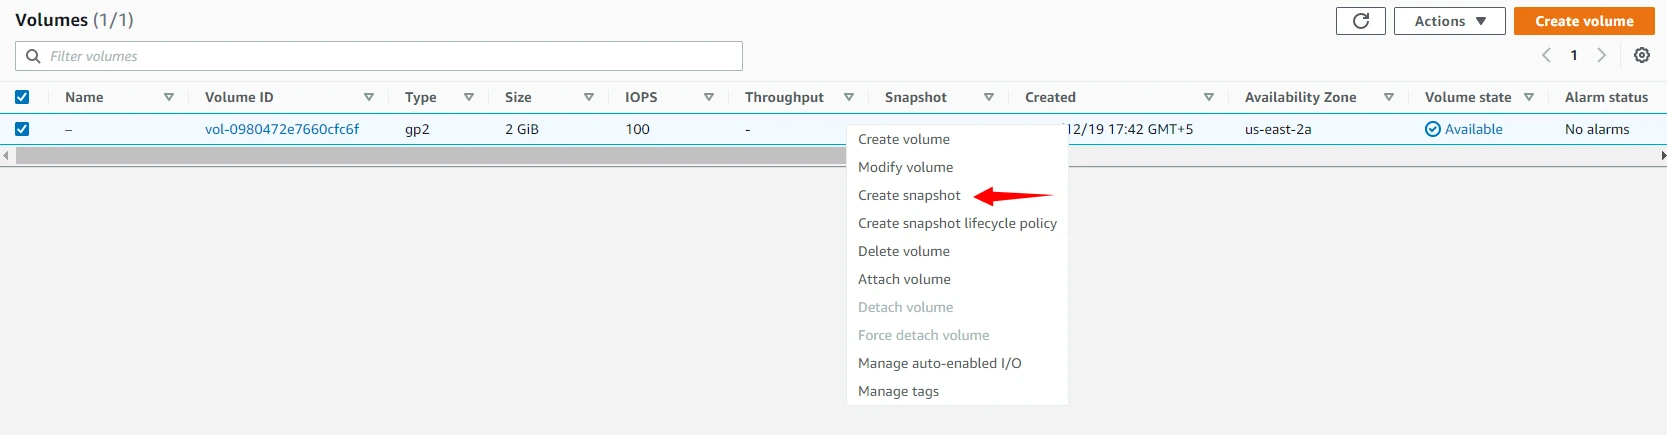Open the Actions dropdown
This screenshot has height=435, width=1667.
(1449, 21)
